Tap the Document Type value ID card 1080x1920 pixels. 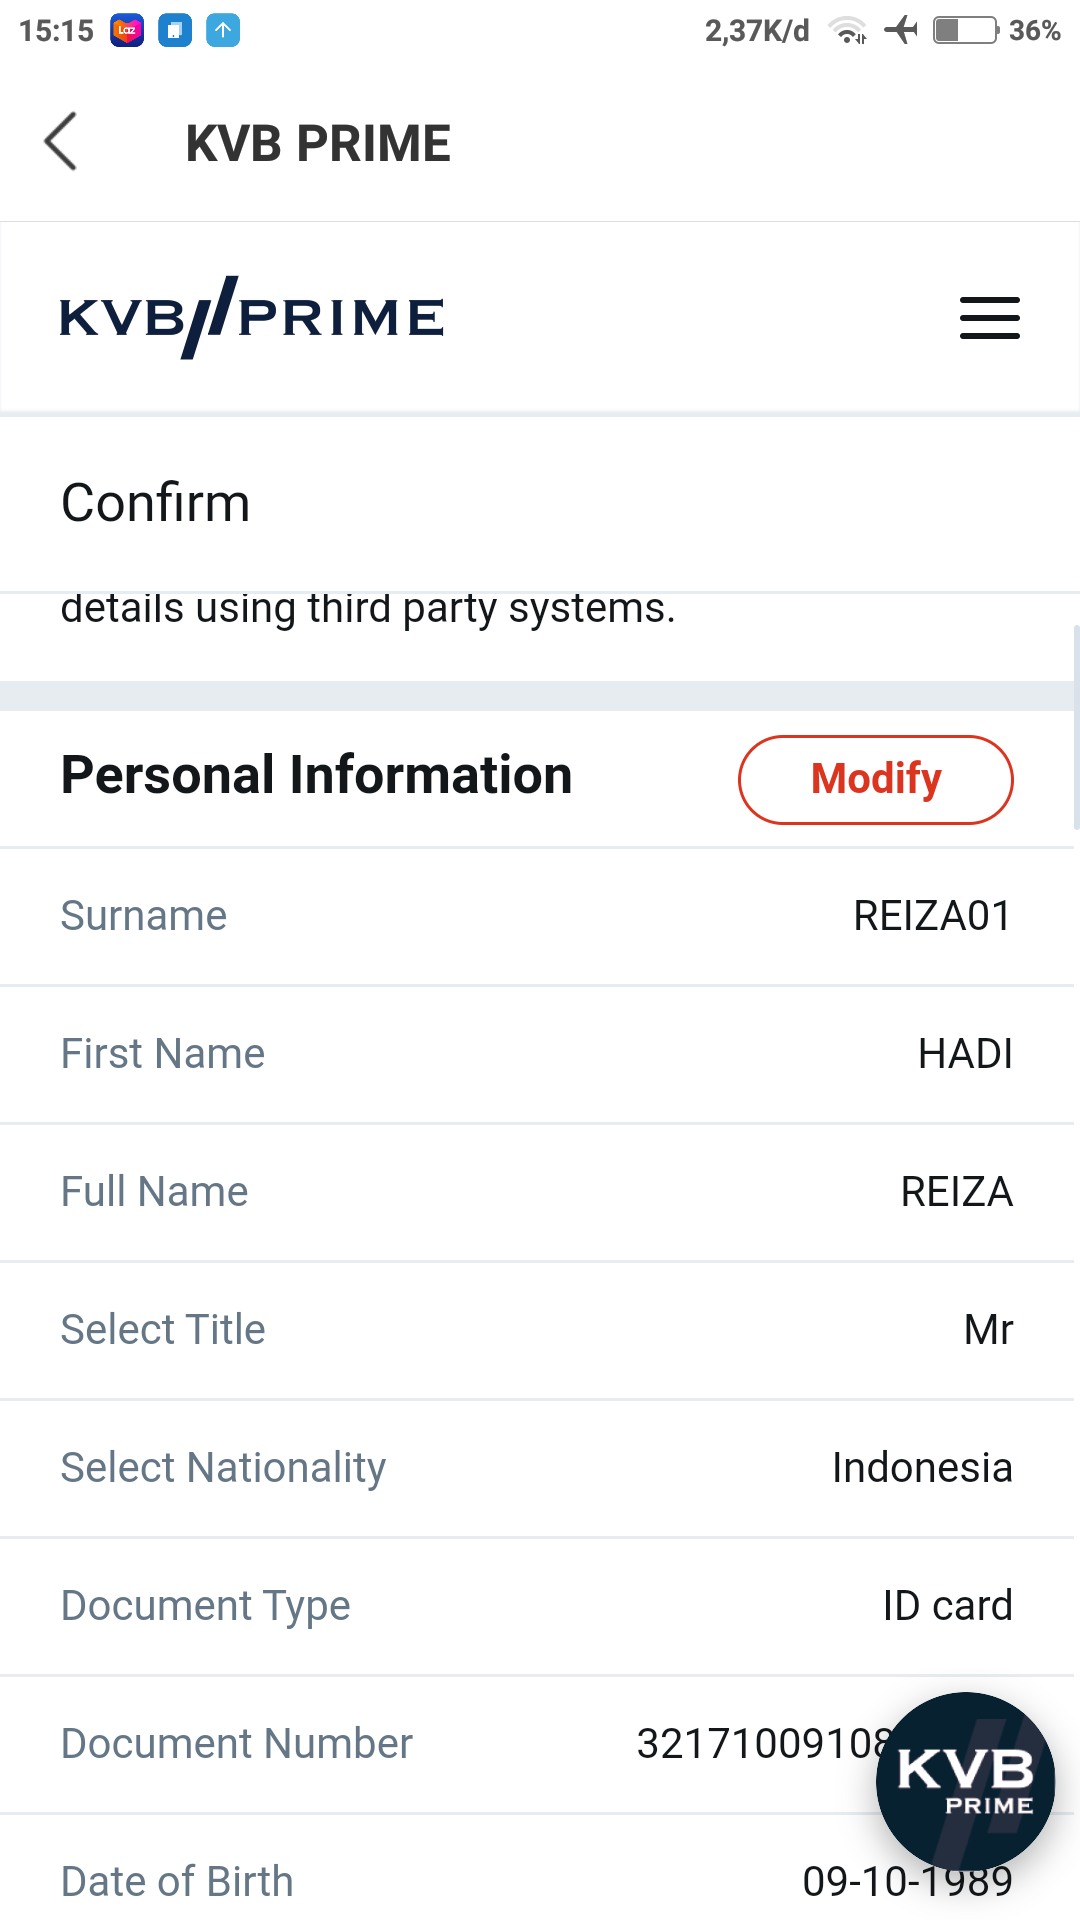pyautogui.click(x=948, y=1606)
